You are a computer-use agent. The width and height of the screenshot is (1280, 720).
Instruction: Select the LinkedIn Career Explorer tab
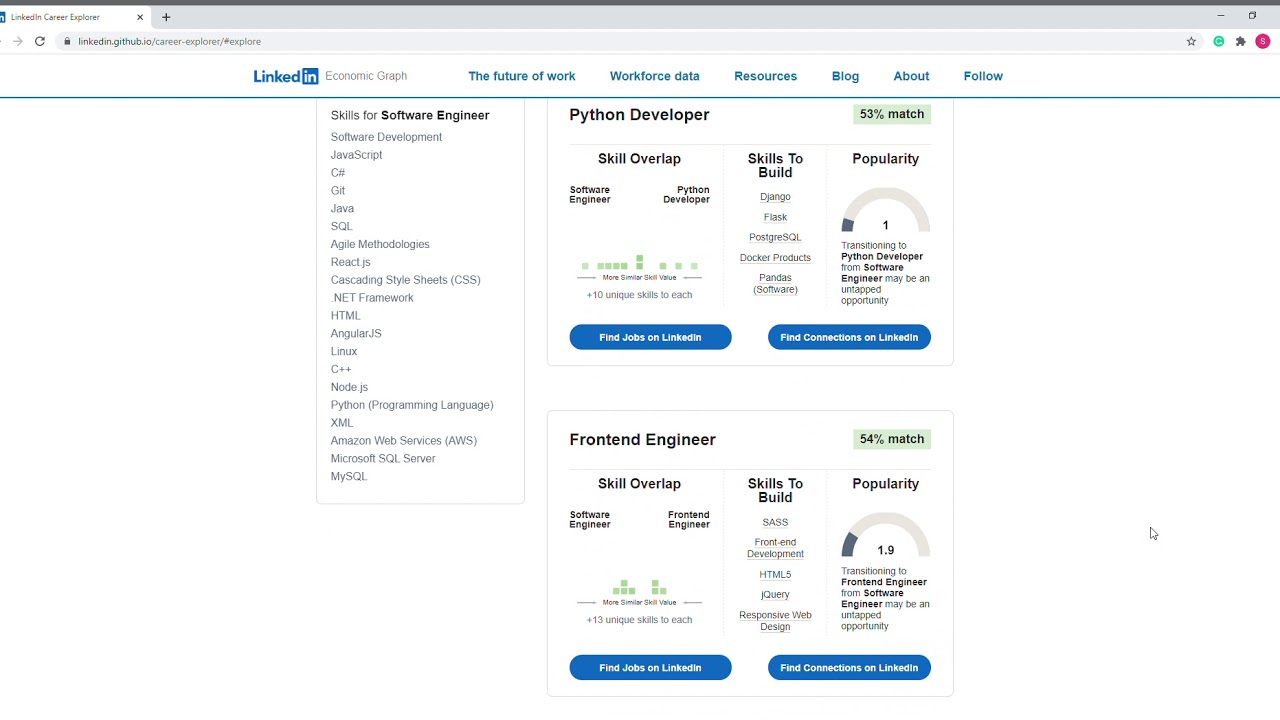click(x=72, y=17)
